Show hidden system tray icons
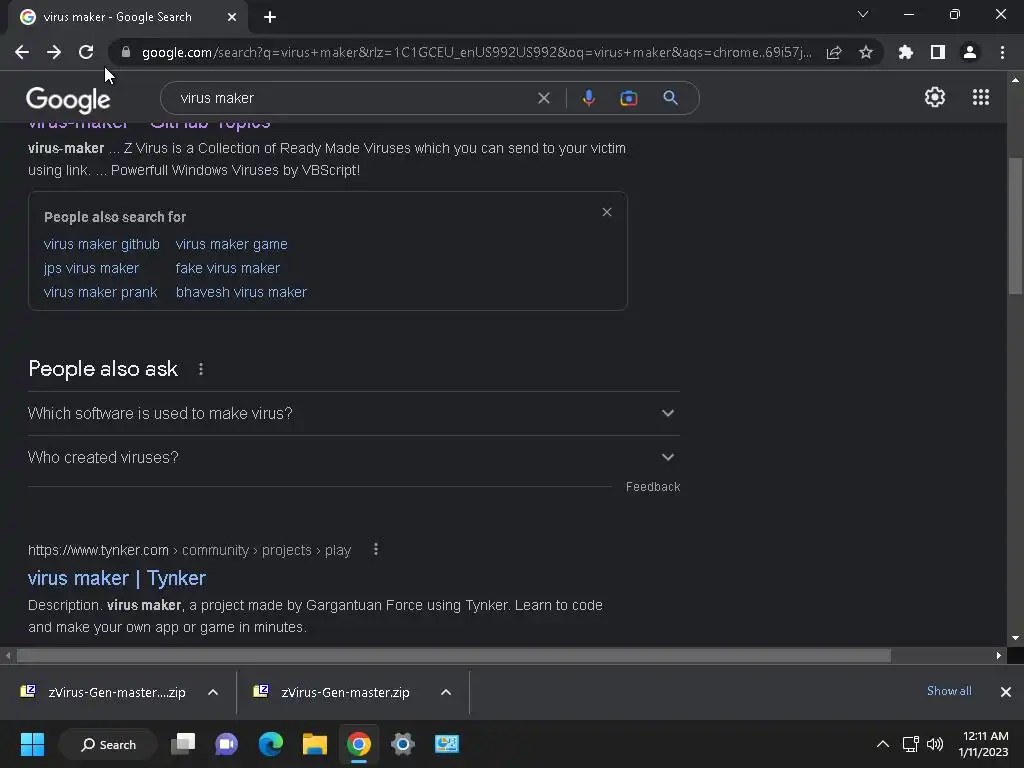 (882, 744)
